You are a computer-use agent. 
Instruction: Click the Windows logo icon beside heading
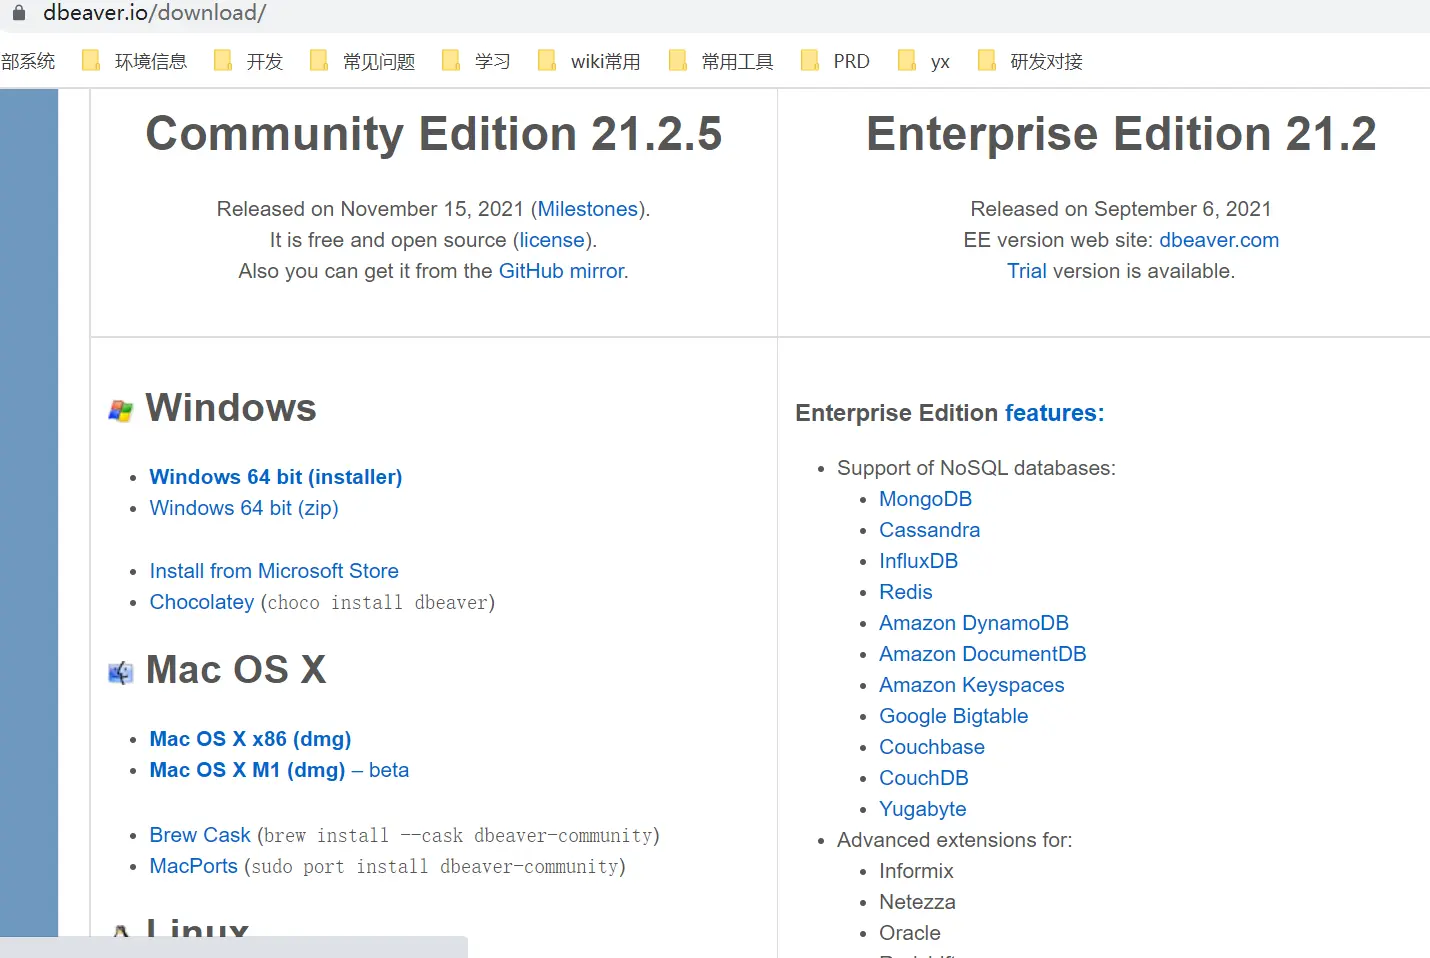[x=121, y=410]
